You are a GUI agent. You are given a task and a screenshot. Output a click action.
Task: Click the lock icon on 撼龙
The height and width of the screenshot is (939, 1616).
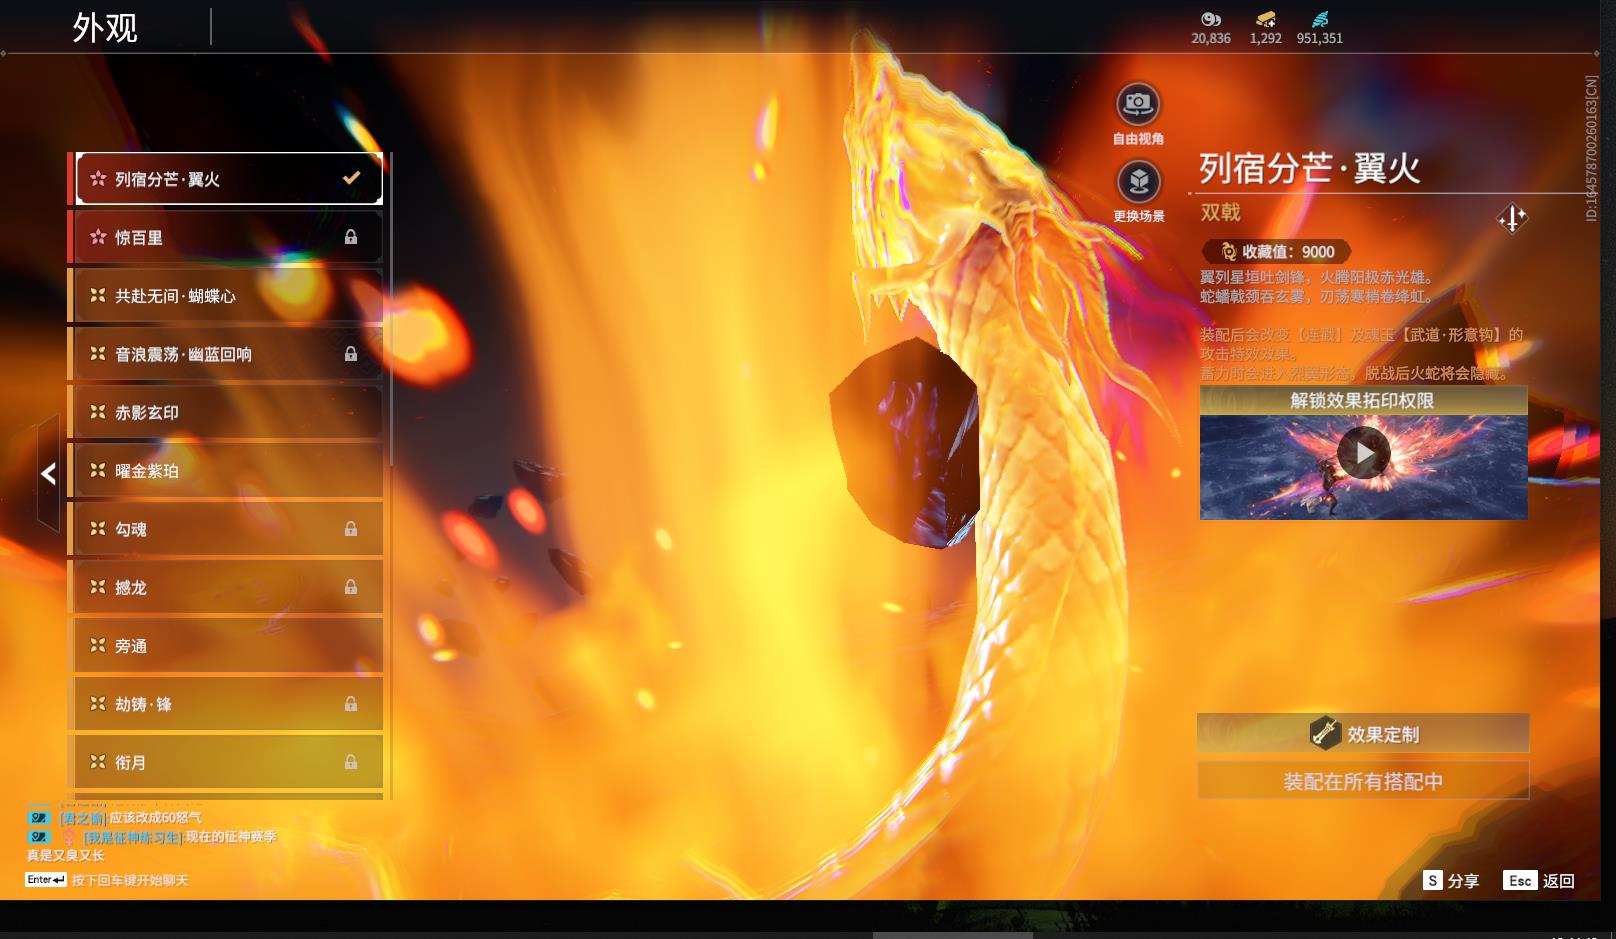point(351,587)
